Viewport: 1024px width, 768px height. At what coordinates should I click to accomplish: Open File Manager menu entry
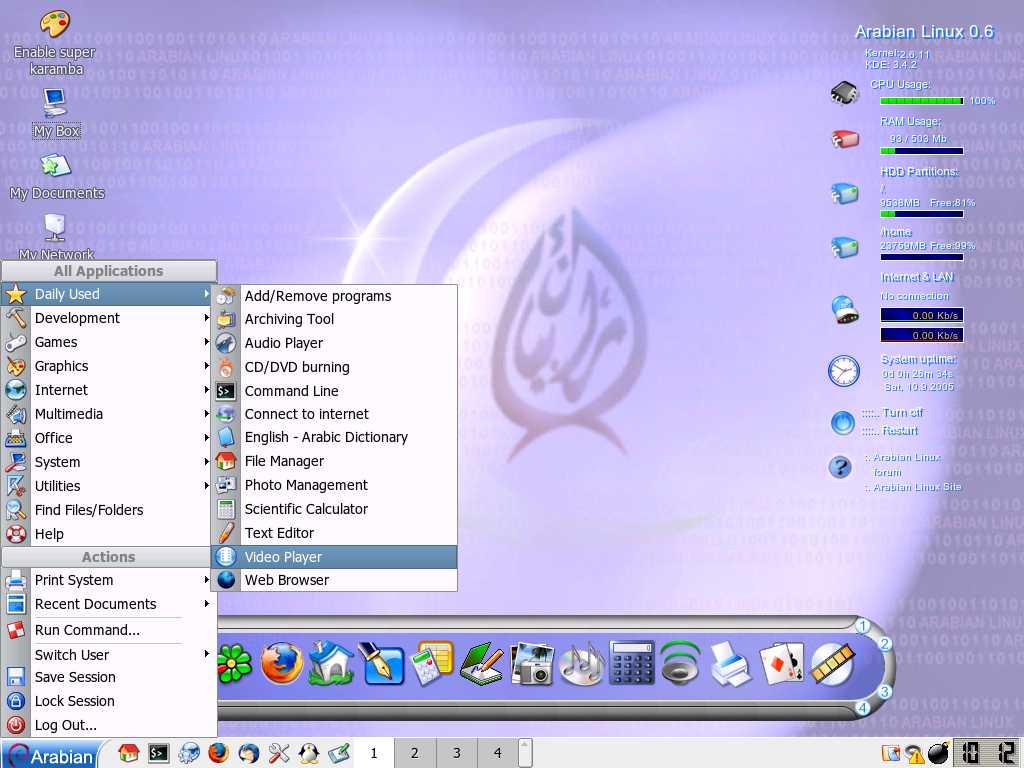click(x=334, y=461)
